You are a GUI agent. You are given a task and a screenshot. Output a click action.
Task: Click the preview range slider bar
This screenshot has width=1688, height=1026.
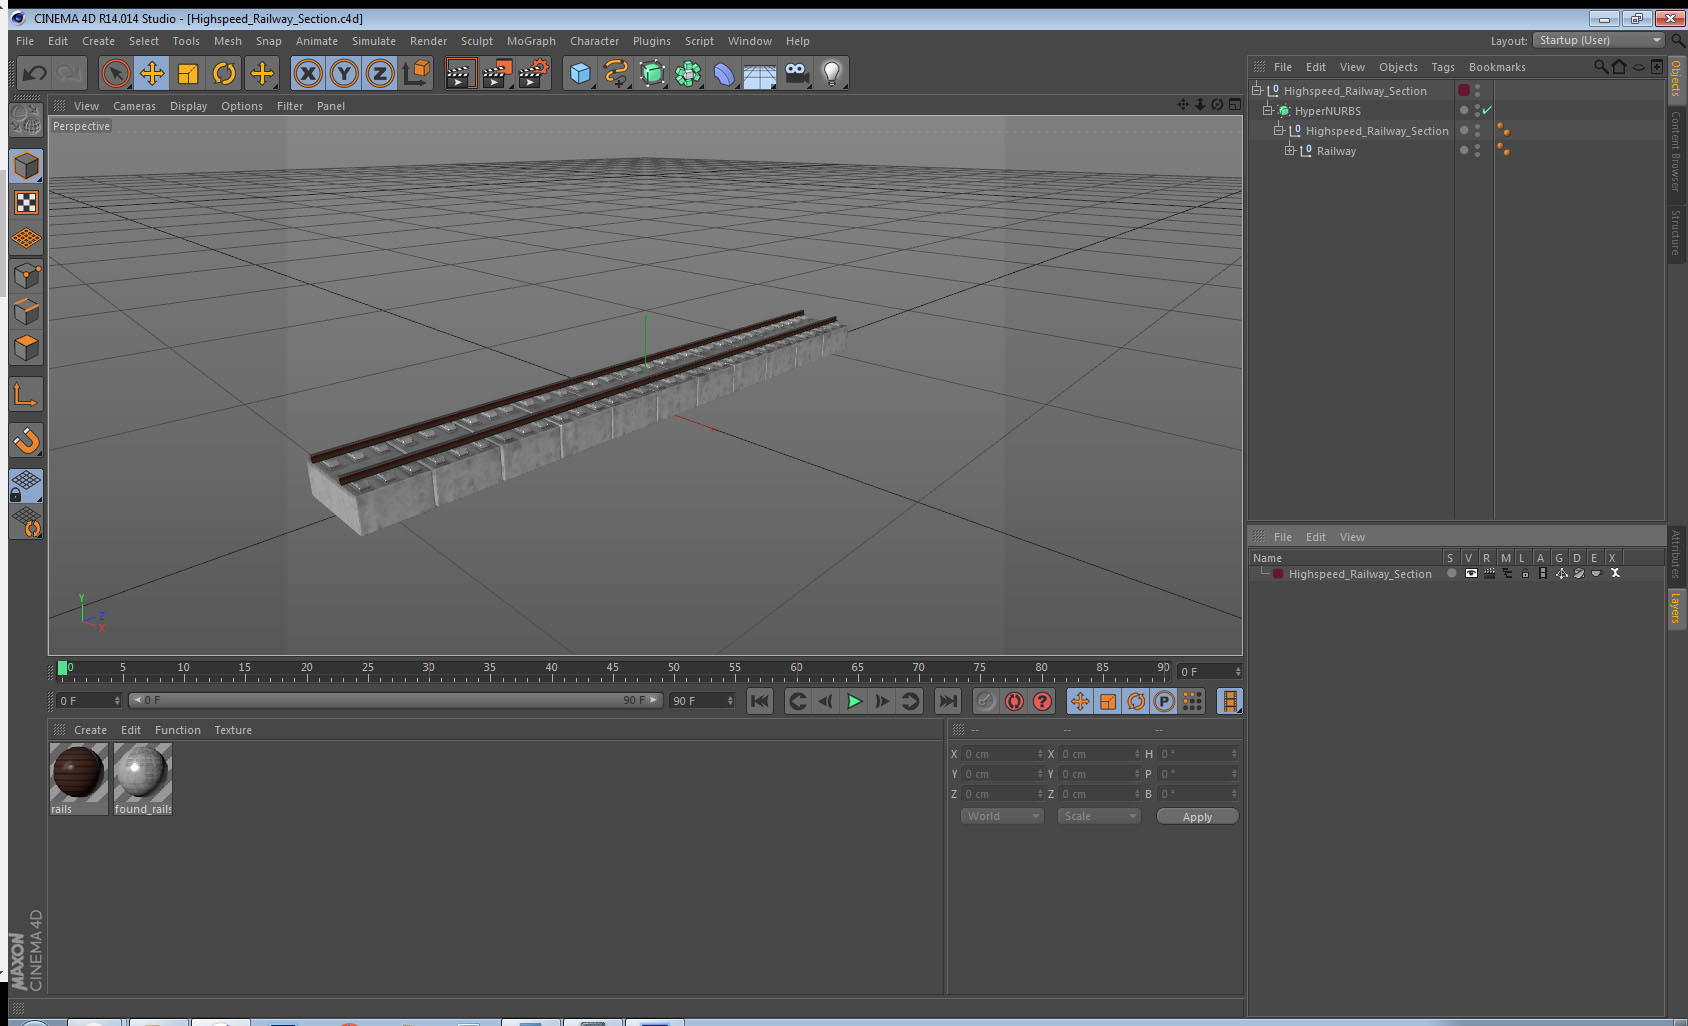tap(395, 700)
